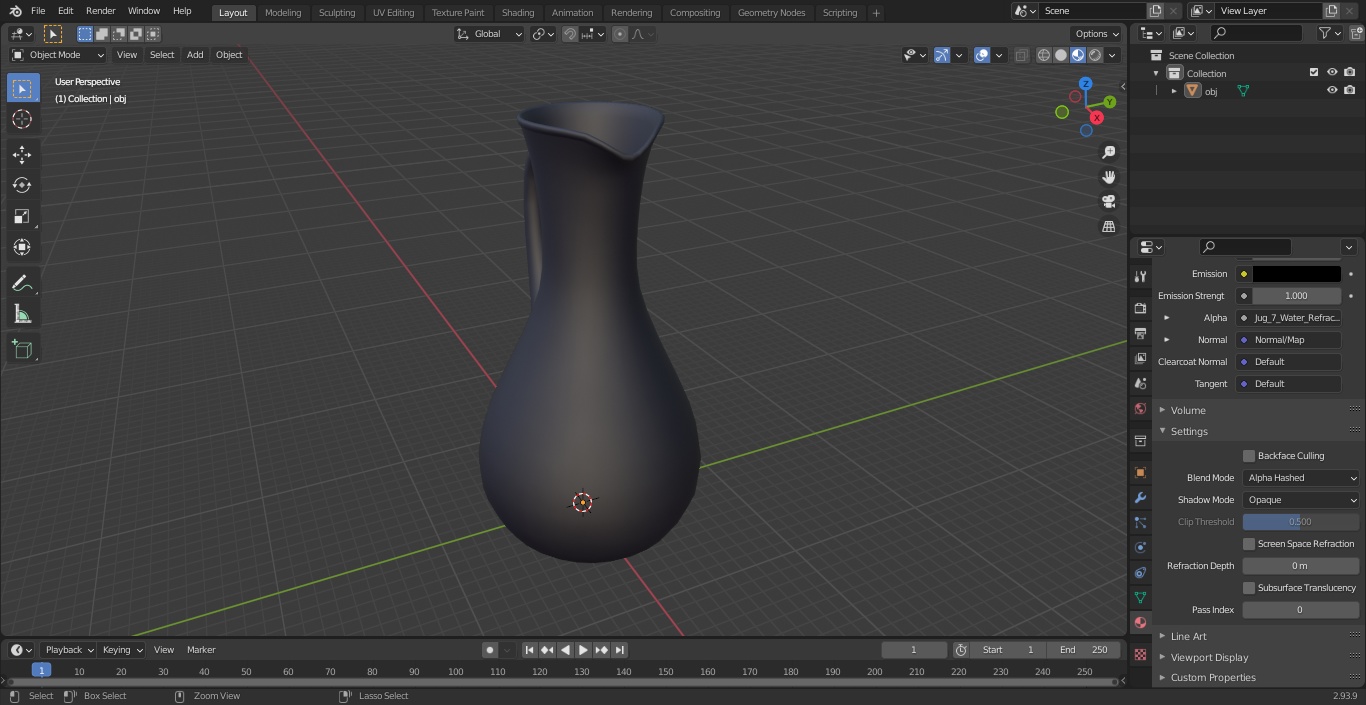1366x705 pixels.
Task: Toggle proportional editing button
Action: tap(620, 34)
